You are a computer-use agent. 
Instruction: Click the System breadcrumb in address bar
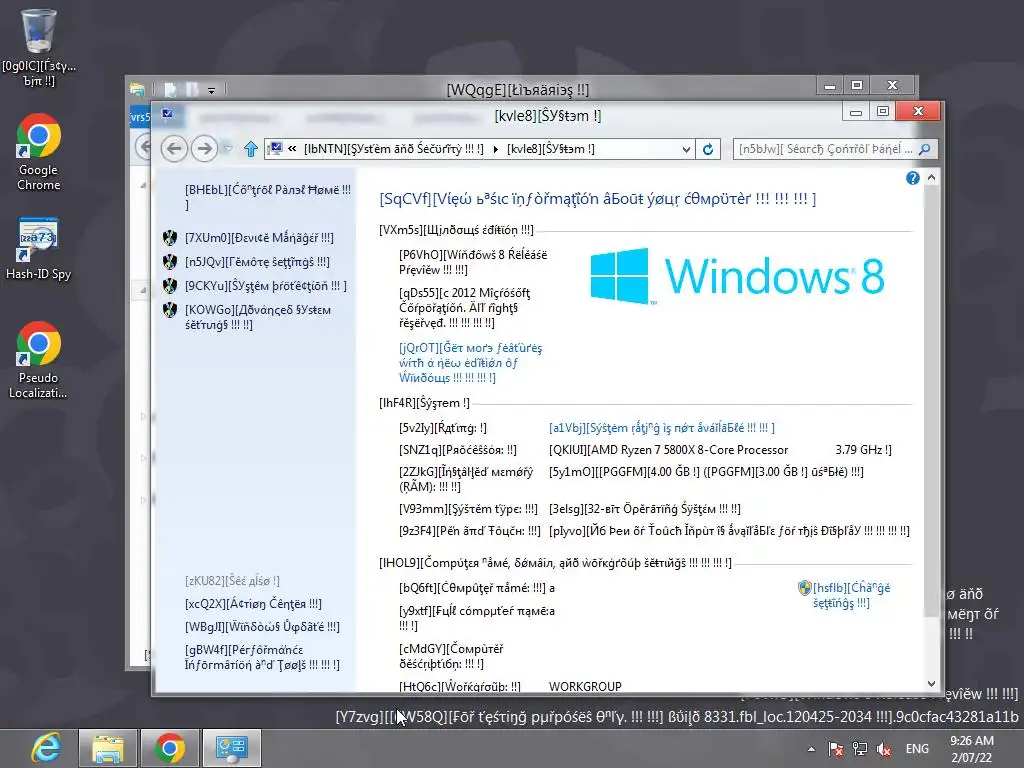point(551,149)
